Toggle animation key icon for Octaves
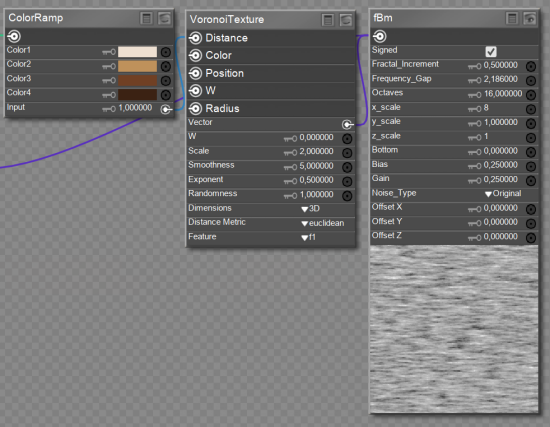 (x=475, y=95)
